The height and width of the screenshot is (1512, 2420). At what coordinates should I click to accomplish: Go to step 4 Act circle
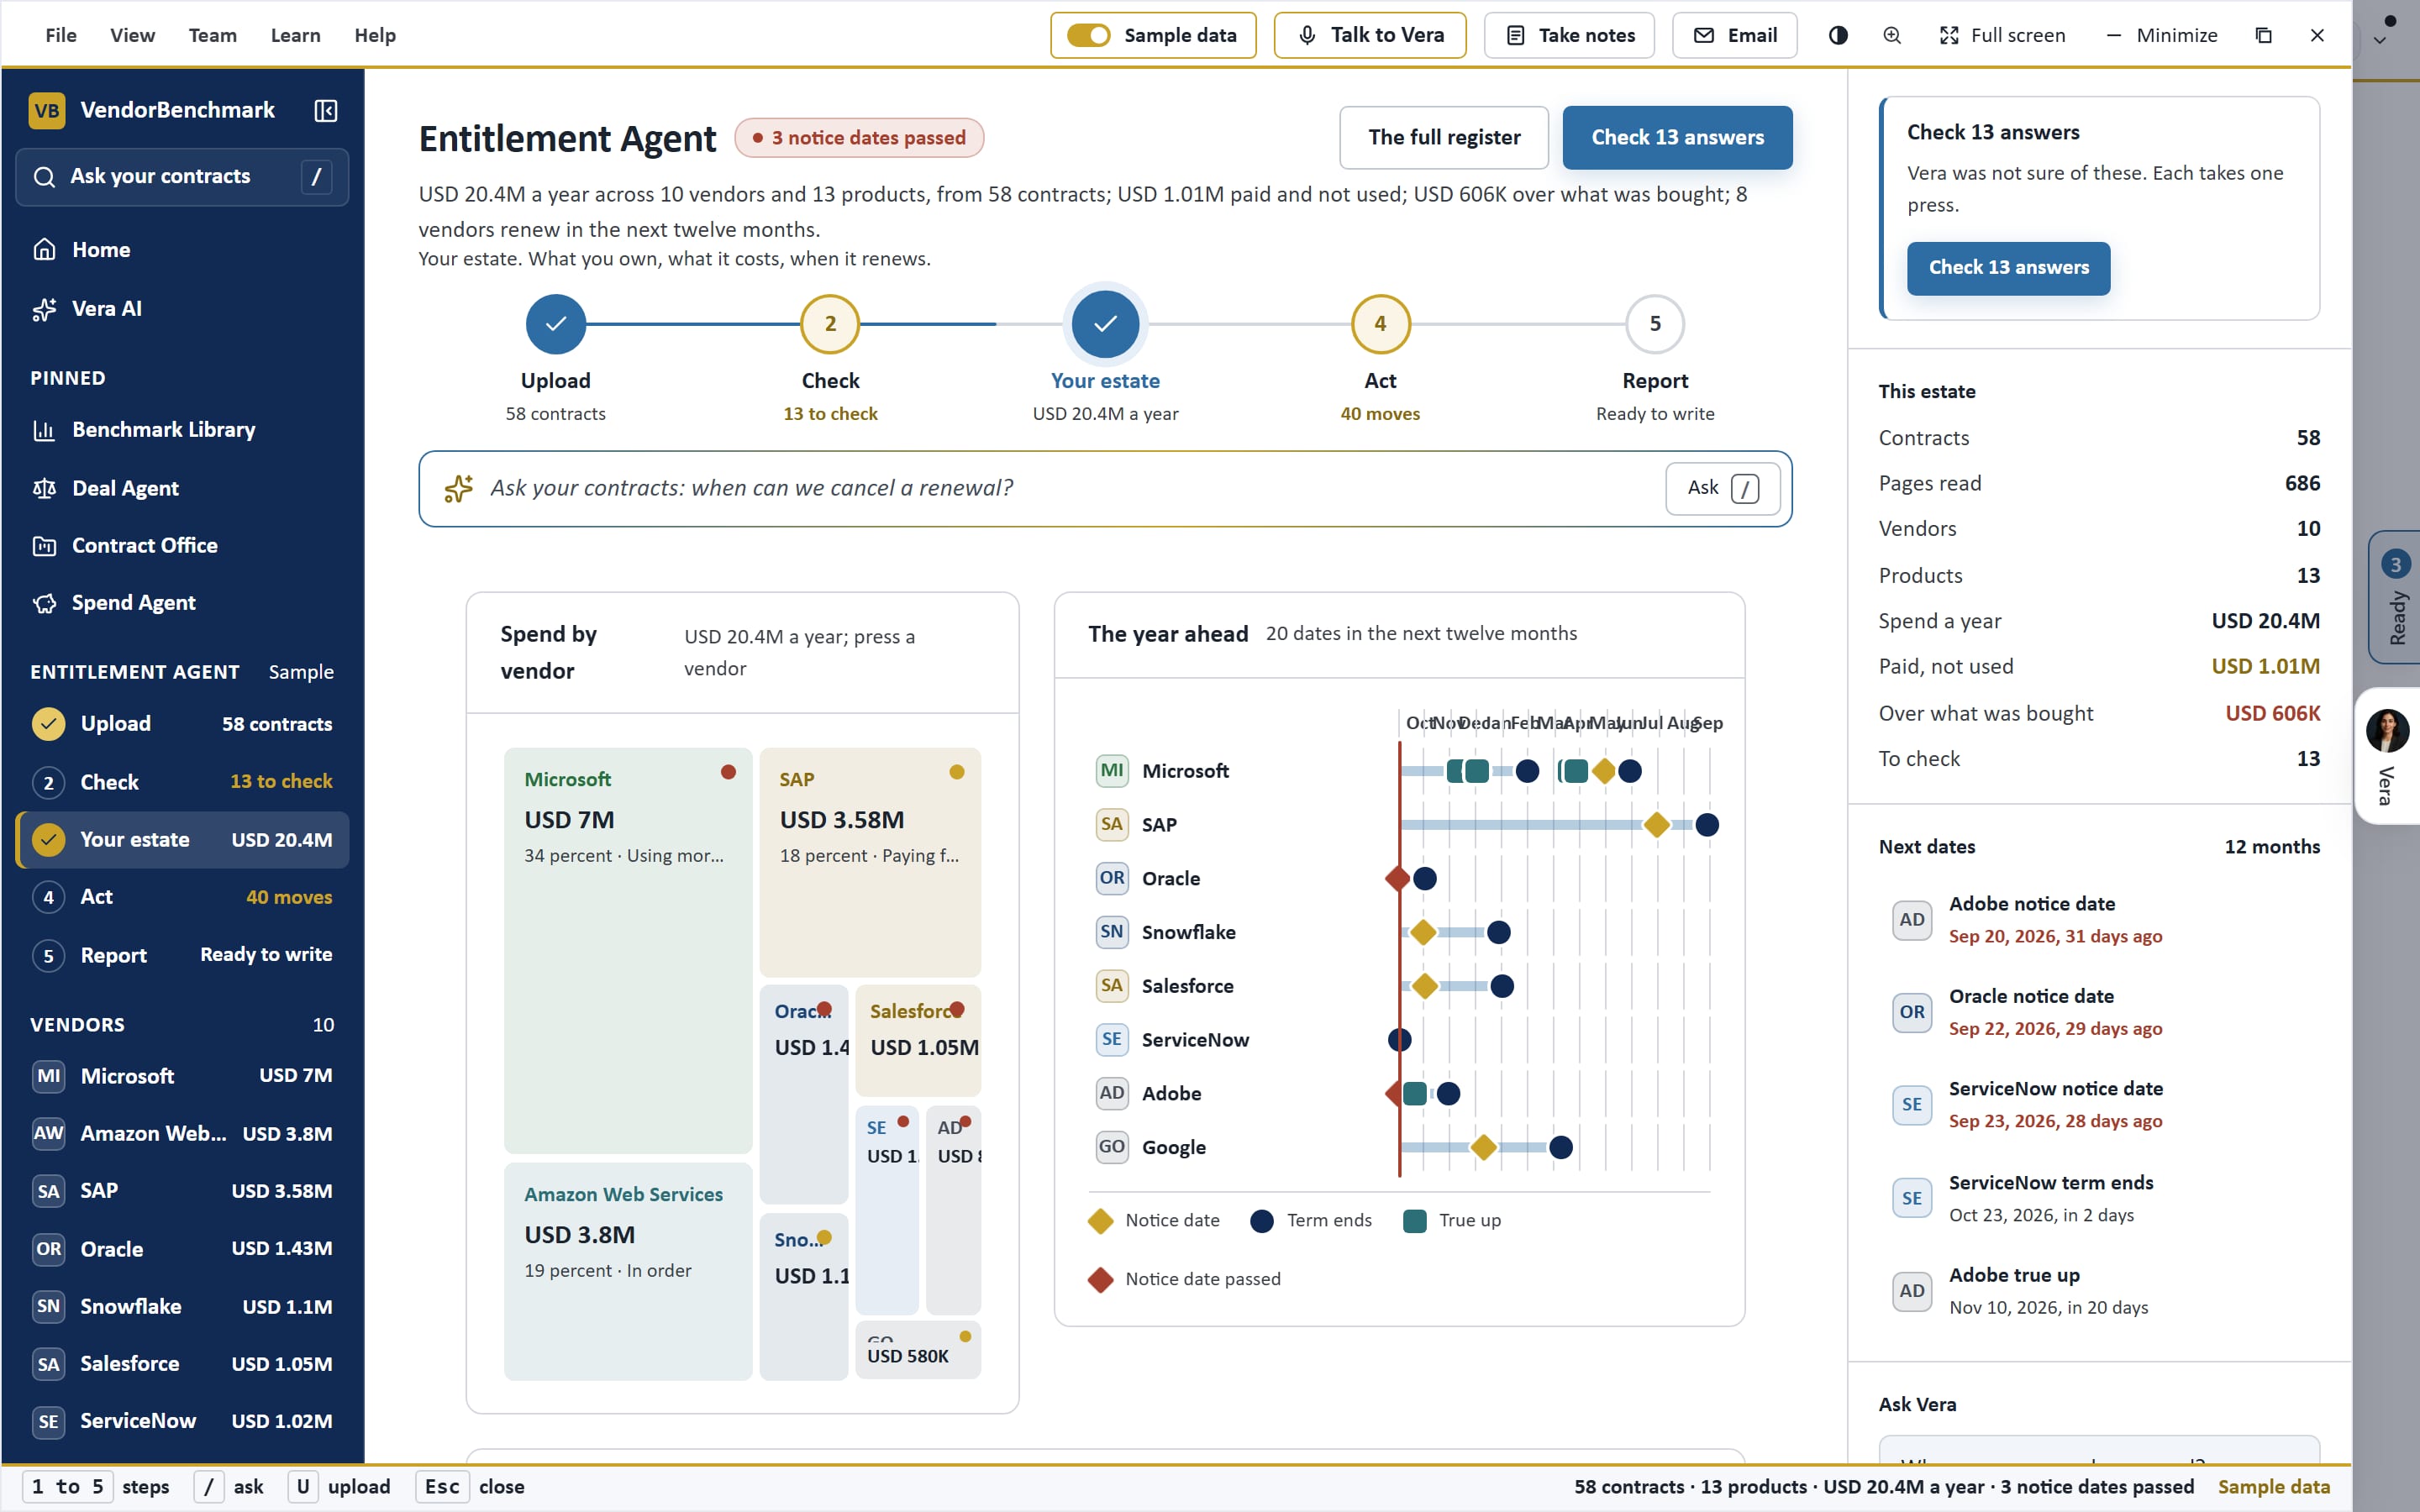[x=1380, y=324]
